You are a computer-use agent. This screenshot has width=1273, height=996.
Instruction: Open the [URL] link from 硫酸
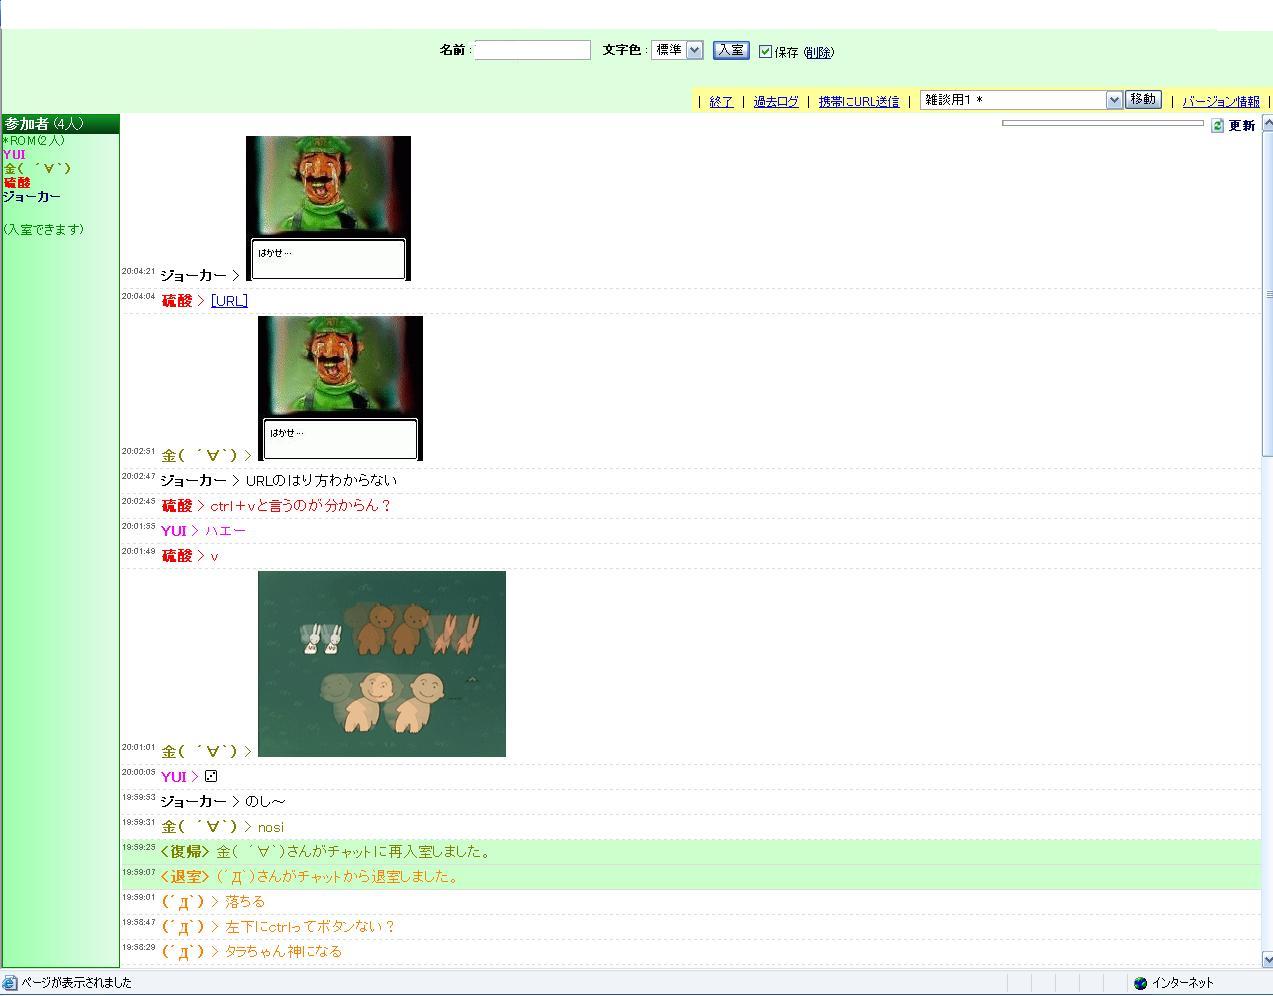click(x=229, y=301)
